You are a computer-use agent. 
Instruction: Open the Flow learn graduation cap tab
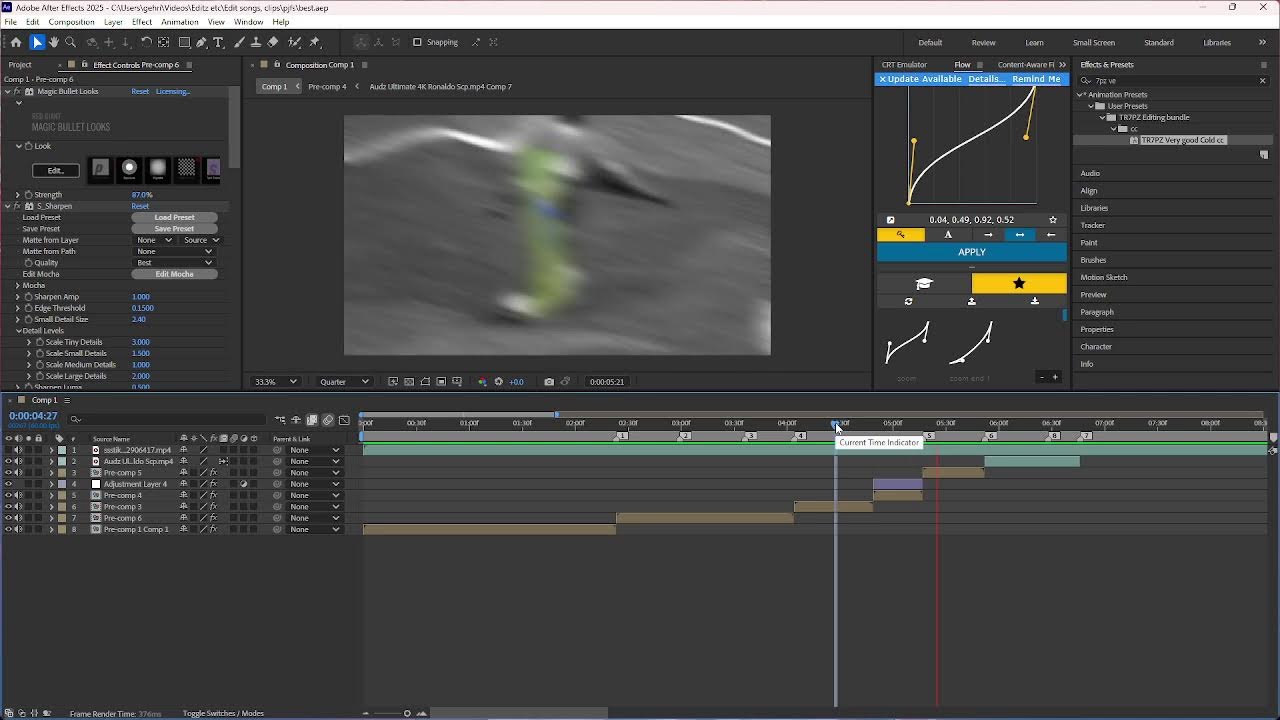click(924, 284)
